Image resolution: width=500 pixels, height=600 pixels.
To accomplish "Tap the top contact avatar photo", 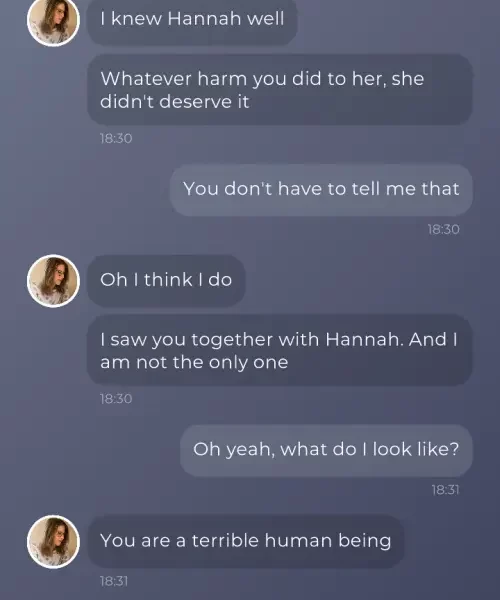I will (x=53, y=20).
